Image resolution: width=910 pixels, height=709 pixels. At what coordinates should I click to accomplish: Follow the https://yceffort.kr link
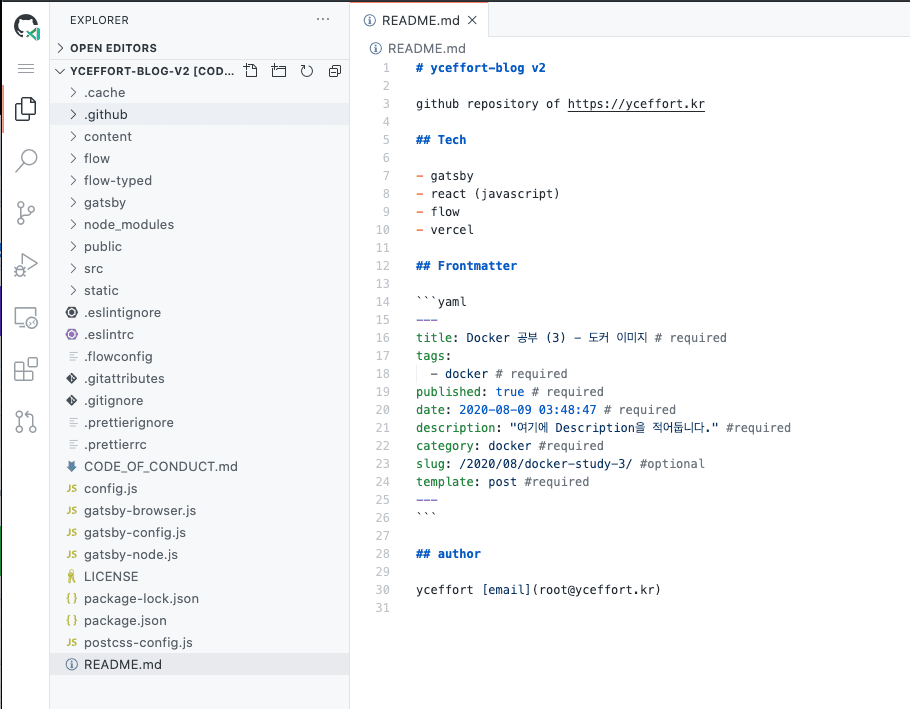coord(636,104)
